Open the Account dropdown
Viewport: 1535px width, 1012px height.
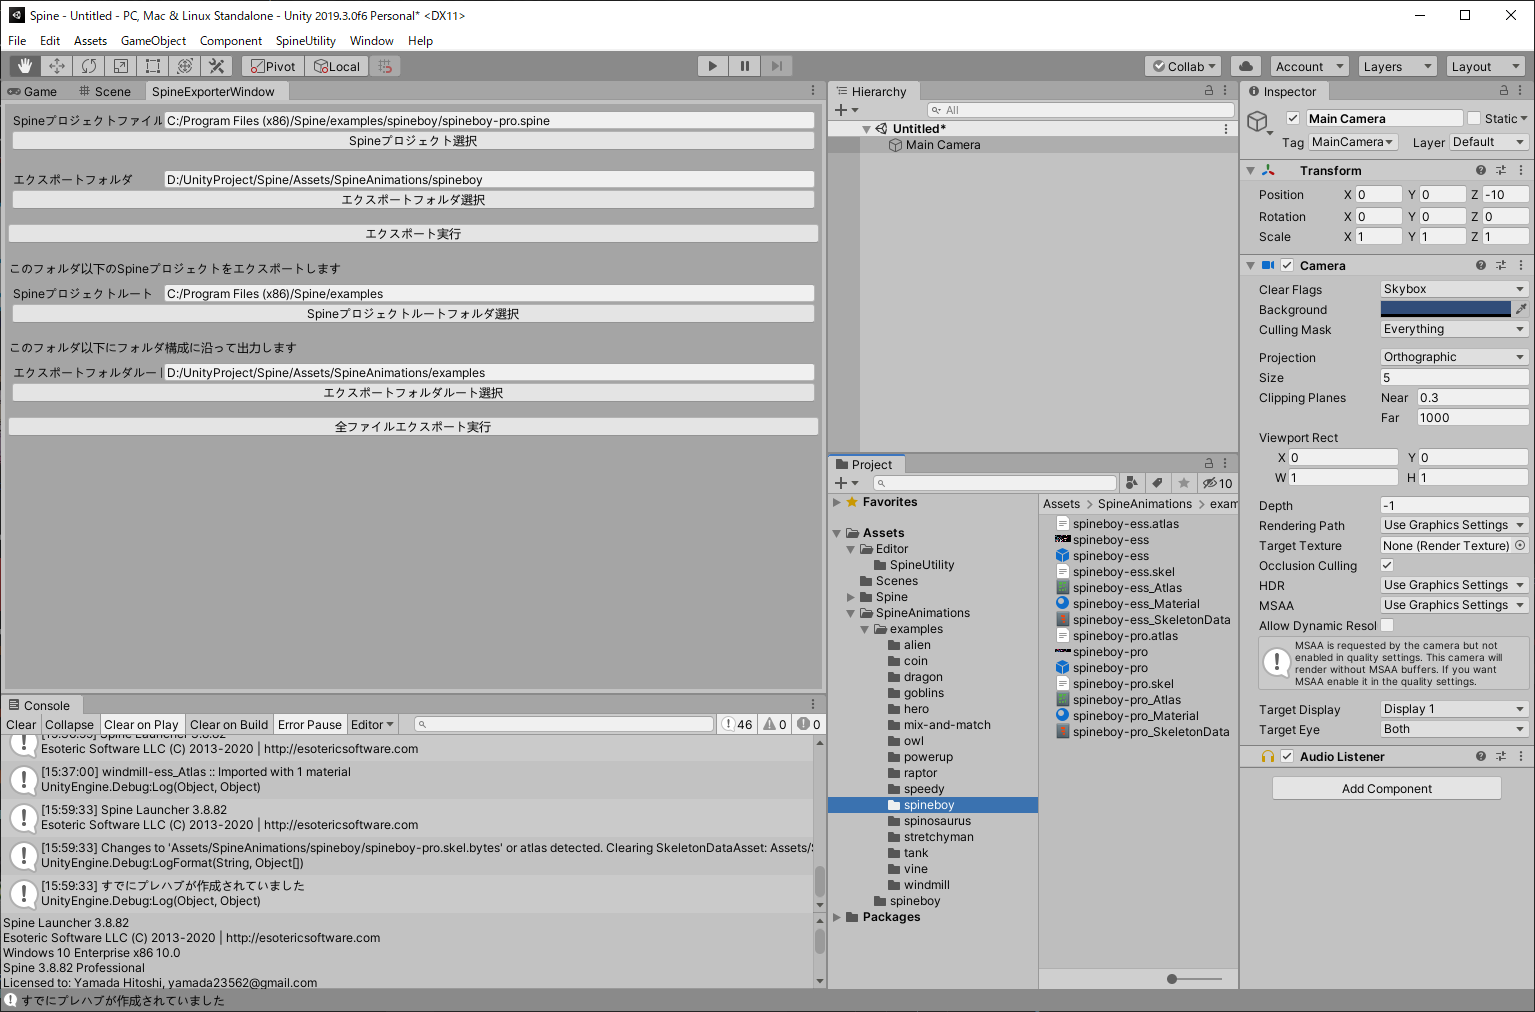click(1309, 66)
